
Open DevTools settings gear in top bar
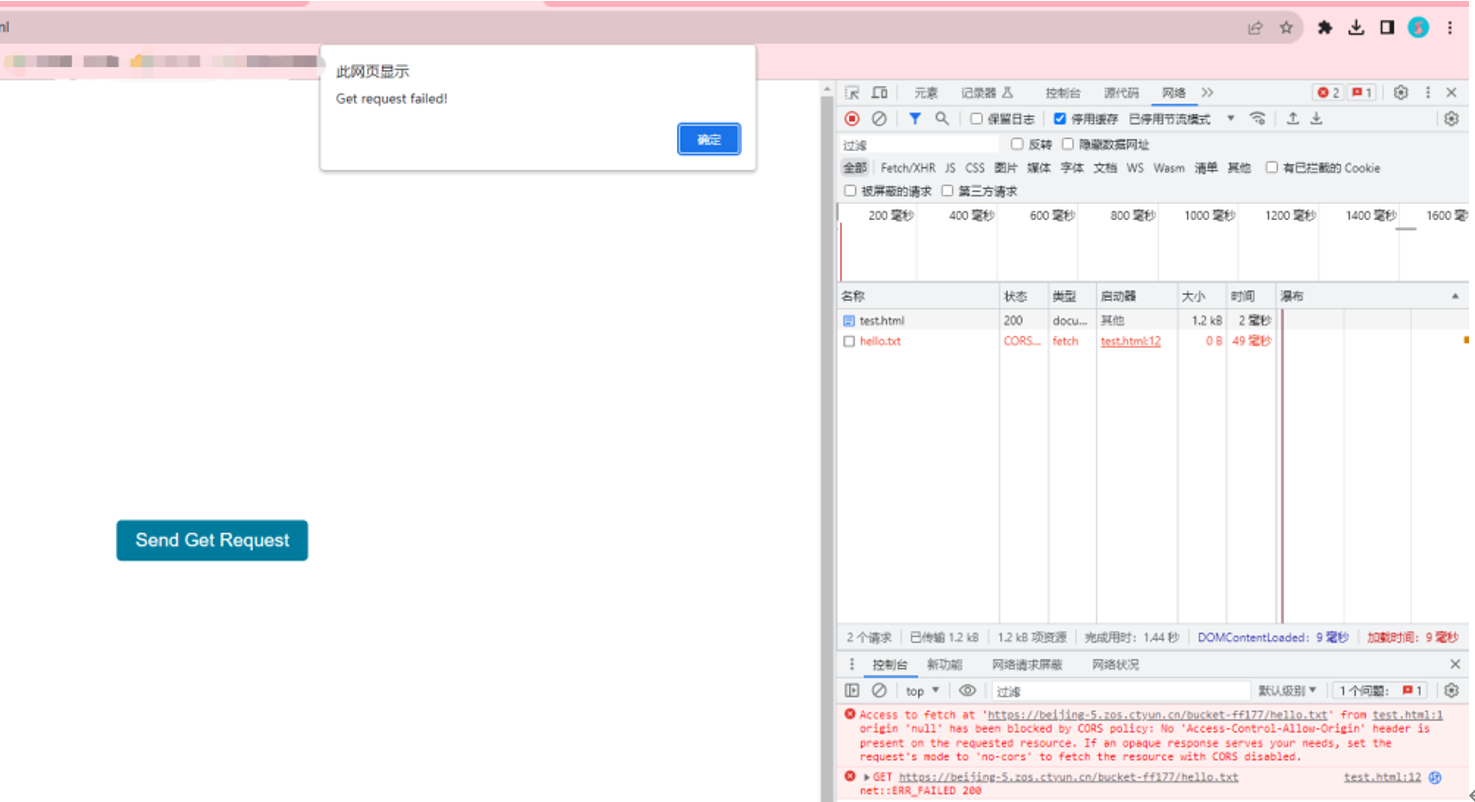pos(1401,93)
